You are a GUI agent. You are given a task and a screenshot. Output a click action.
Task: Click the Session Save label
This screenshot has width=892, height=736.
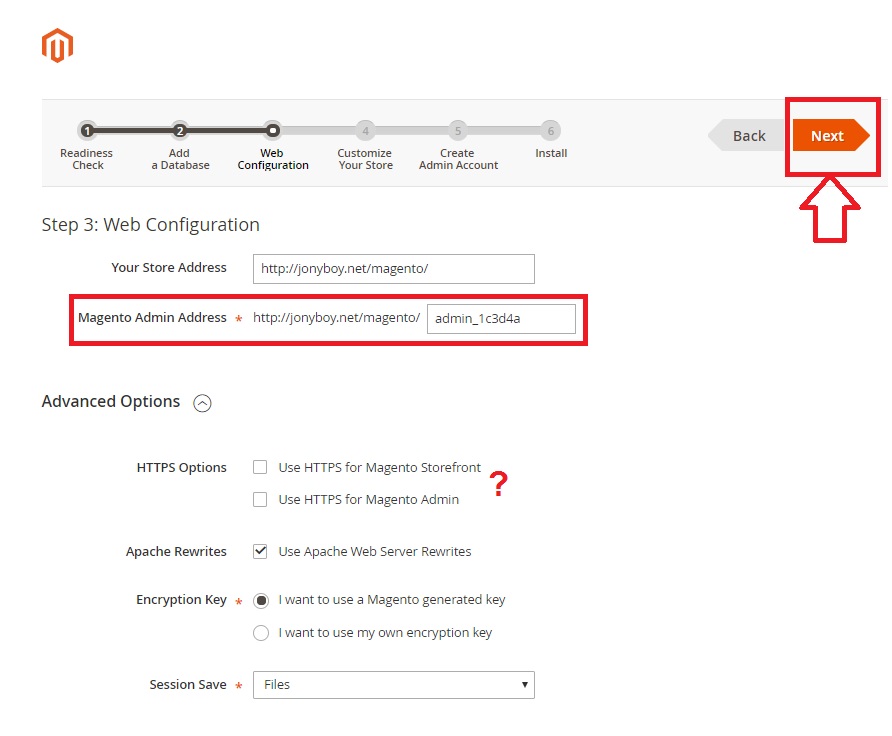188,685
